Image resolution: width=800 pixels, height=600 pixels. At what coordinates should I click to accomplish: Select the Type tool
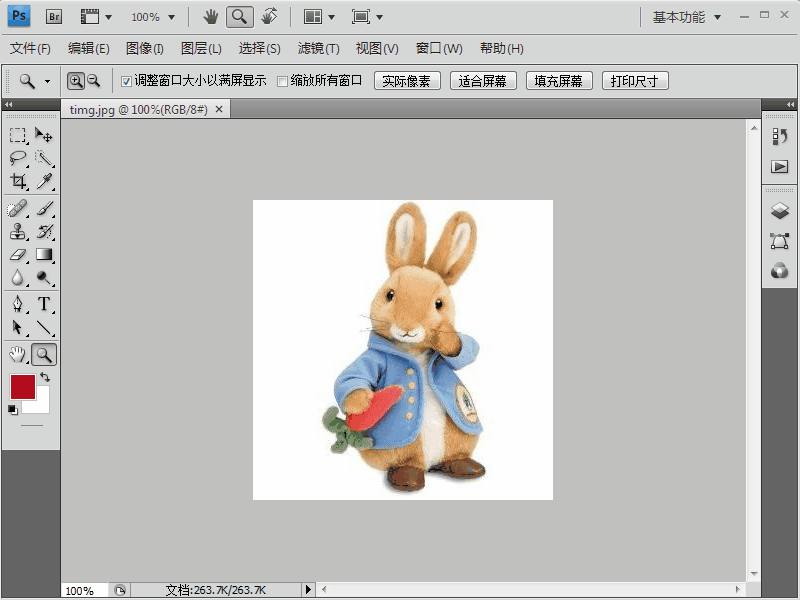point(44,304)
